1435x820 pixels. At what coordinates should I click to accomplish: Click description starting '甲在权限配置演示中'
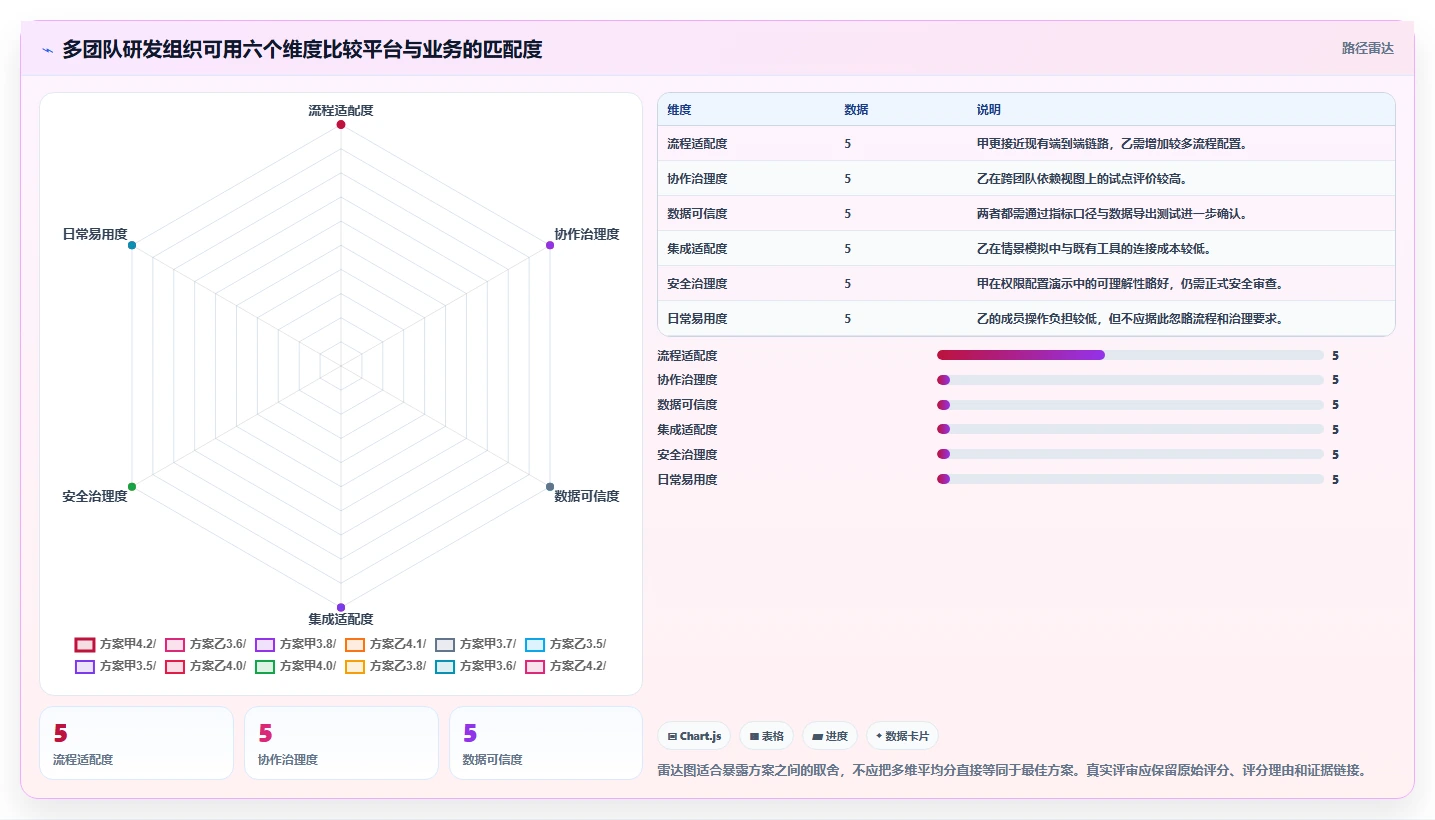(x=1130, y=284)
